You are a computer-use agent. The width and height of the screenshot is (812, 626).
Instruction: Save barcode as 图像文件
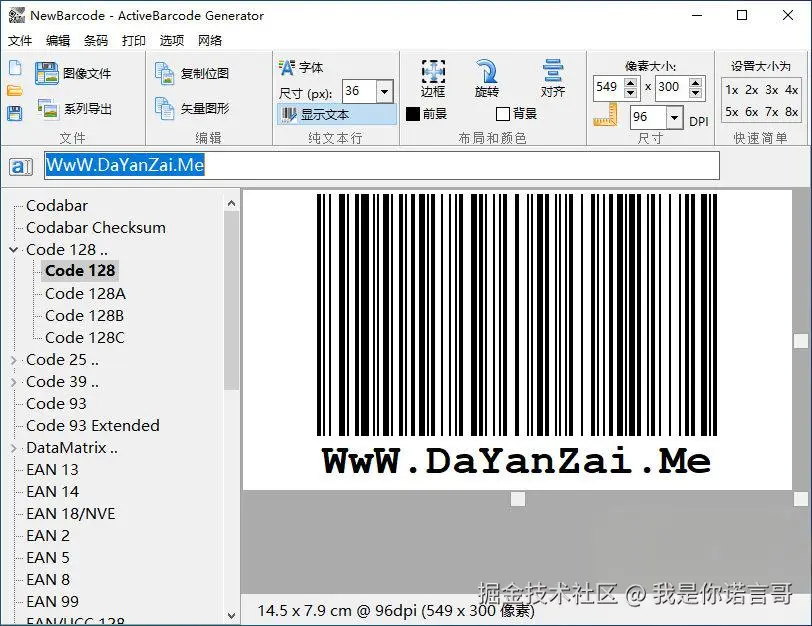click(73, 74)
